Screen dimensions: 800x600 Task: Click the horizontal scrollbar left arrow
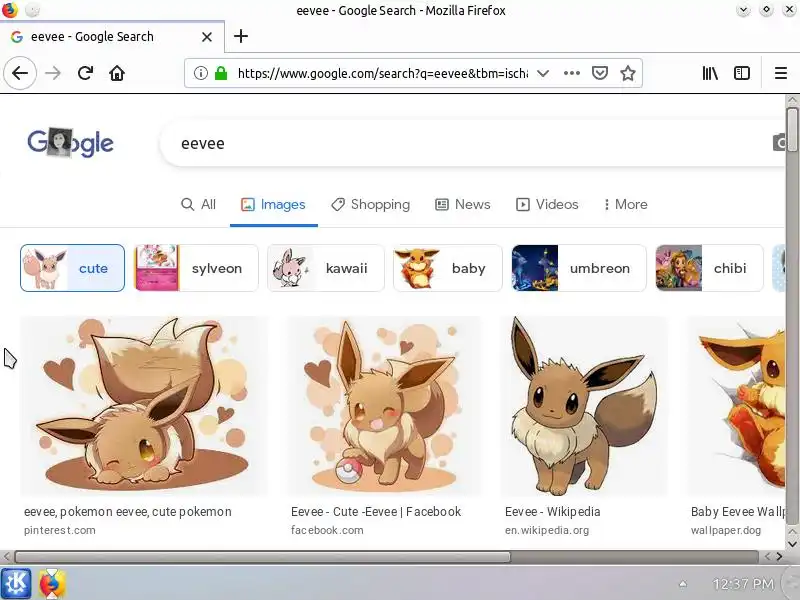[6, 557]
